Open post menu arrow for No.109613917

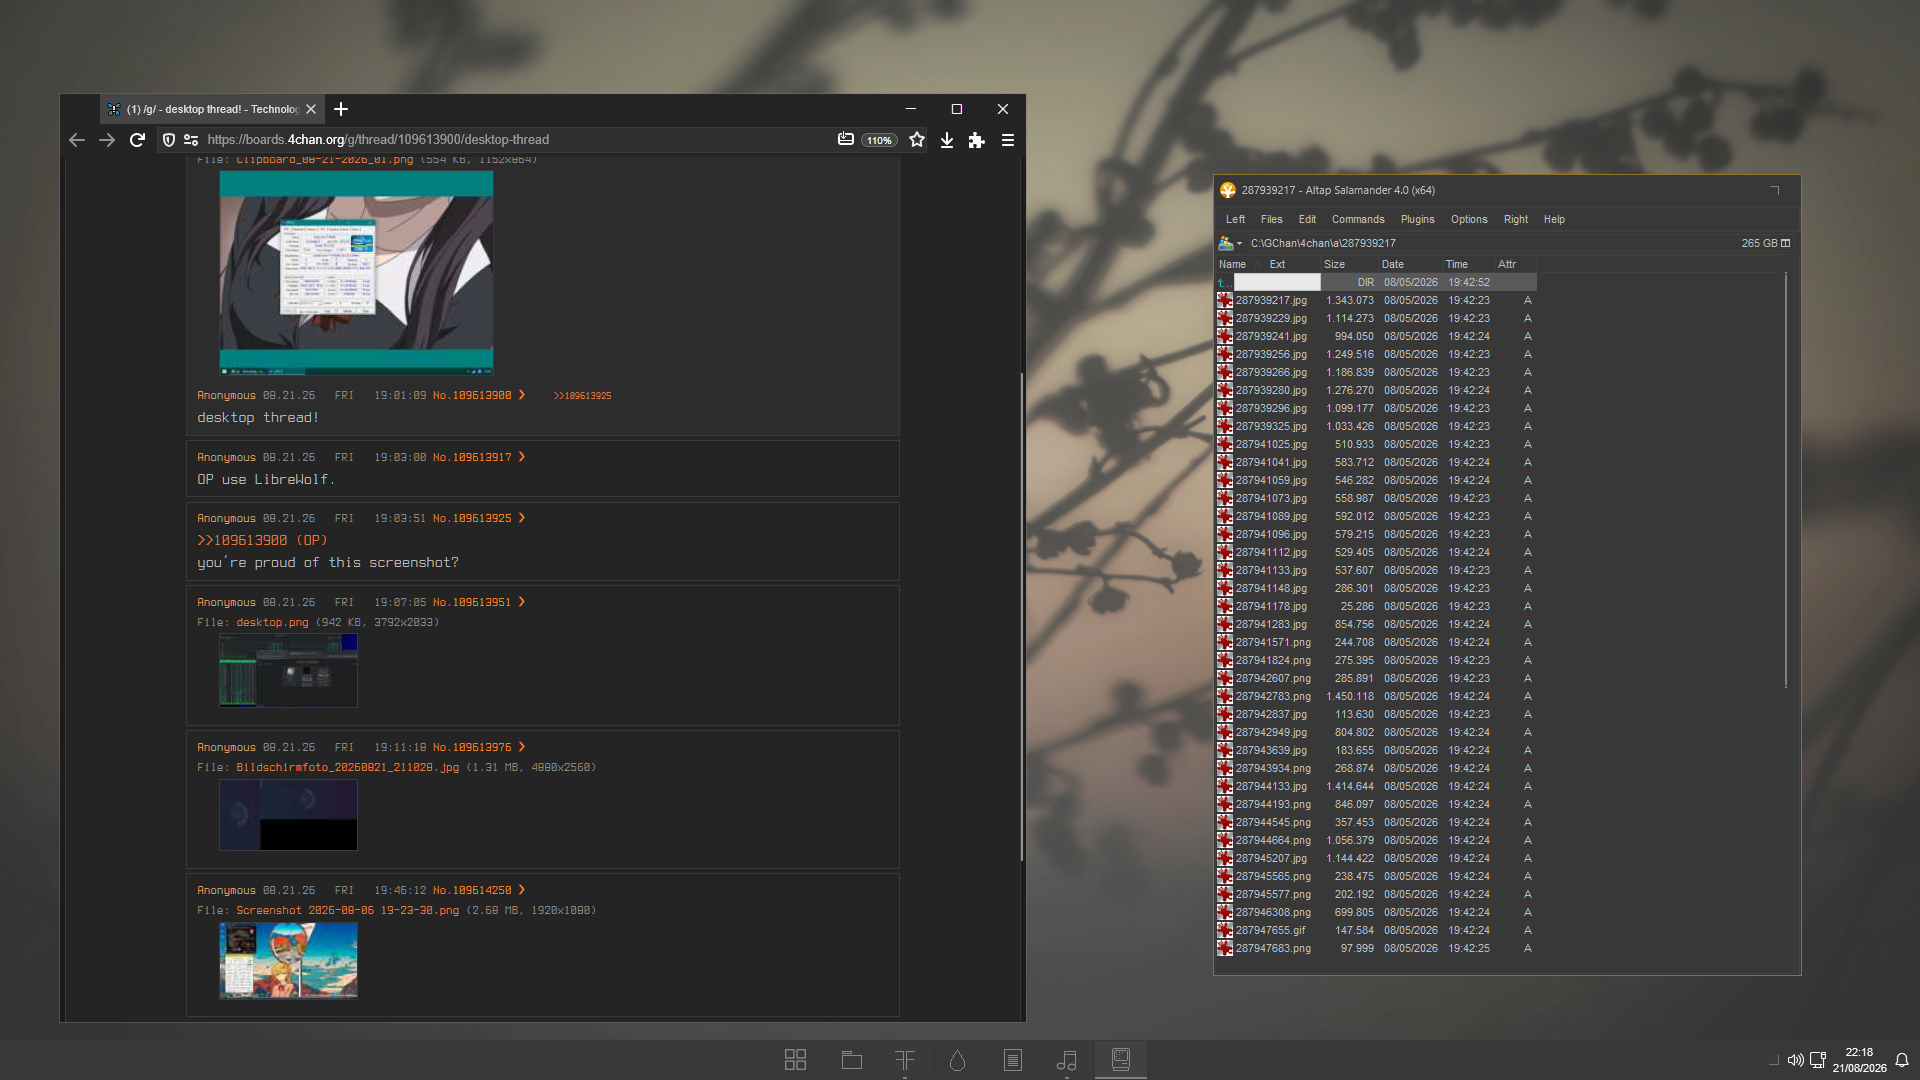pyautogui.click(x=522, y=457)
